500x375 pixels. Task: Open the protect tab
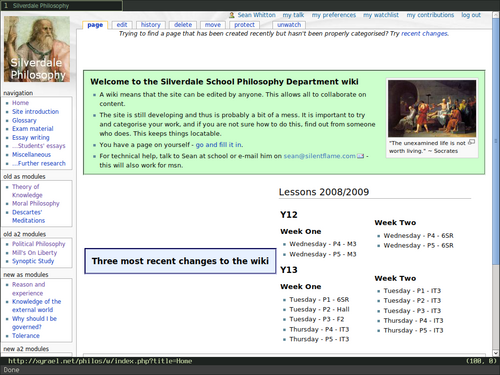(244, 25)
